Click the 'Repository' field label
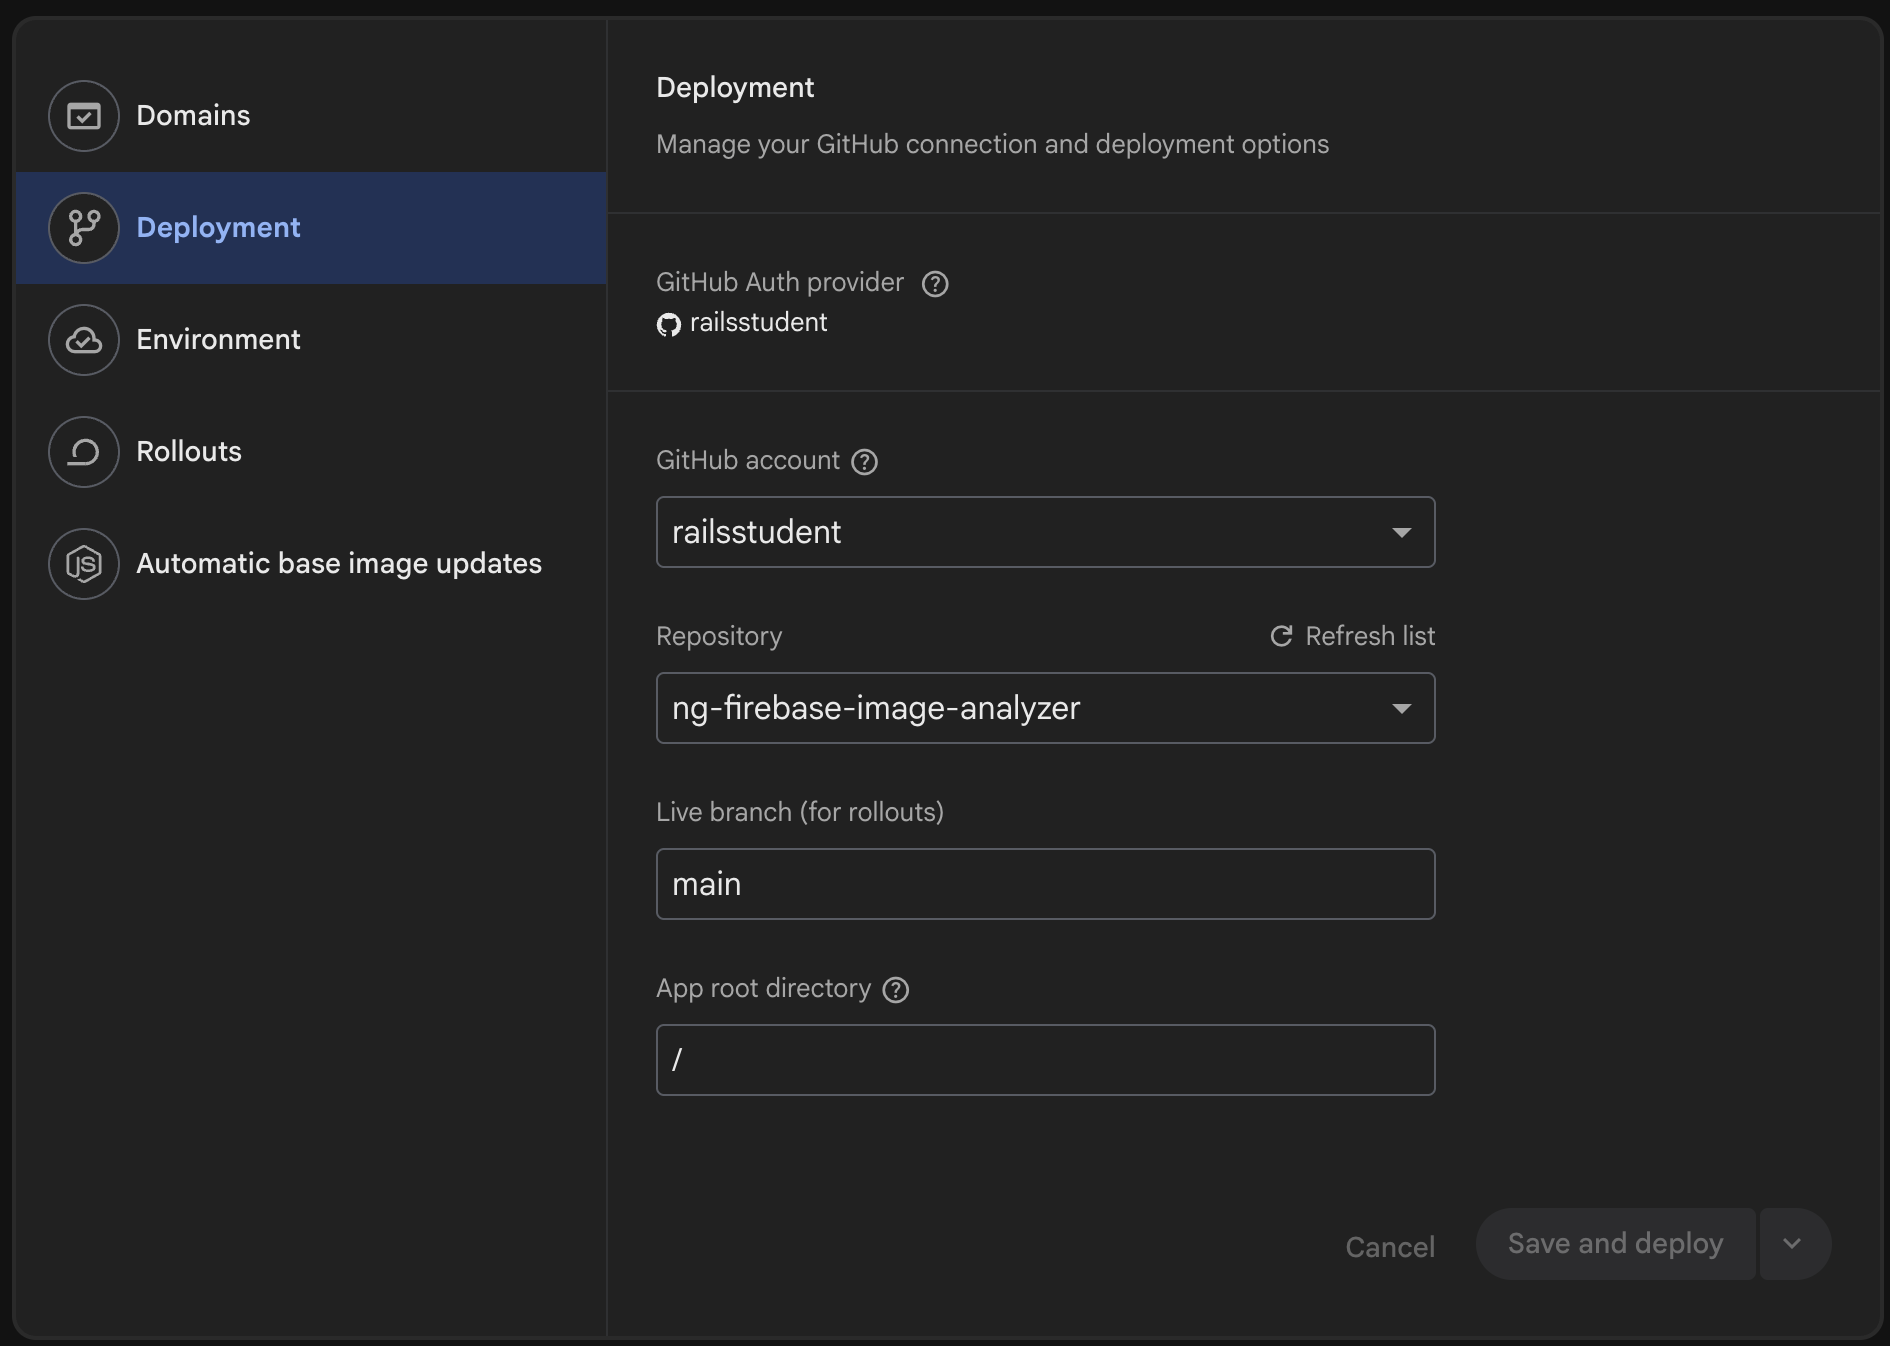The height and width of the screenshot is (1346, 1890). click(719, 637)
